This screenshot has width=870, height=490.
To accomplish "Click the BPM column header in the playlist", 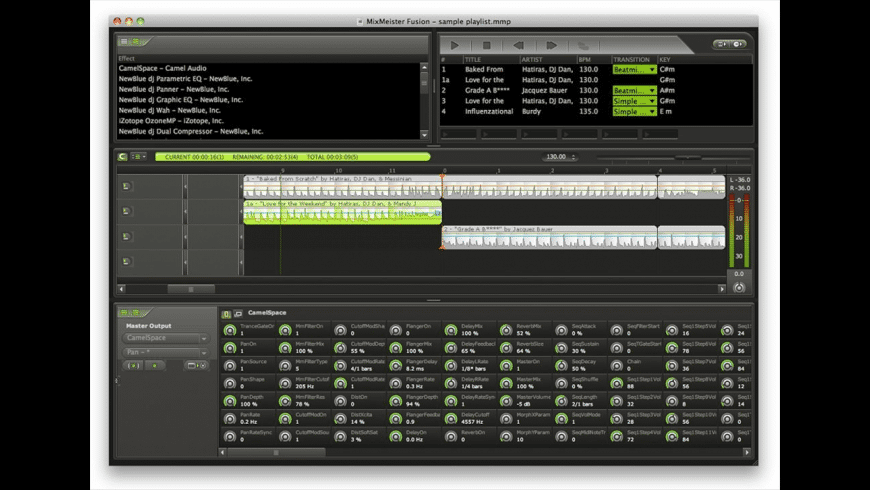I will click(x=584, y=59).
